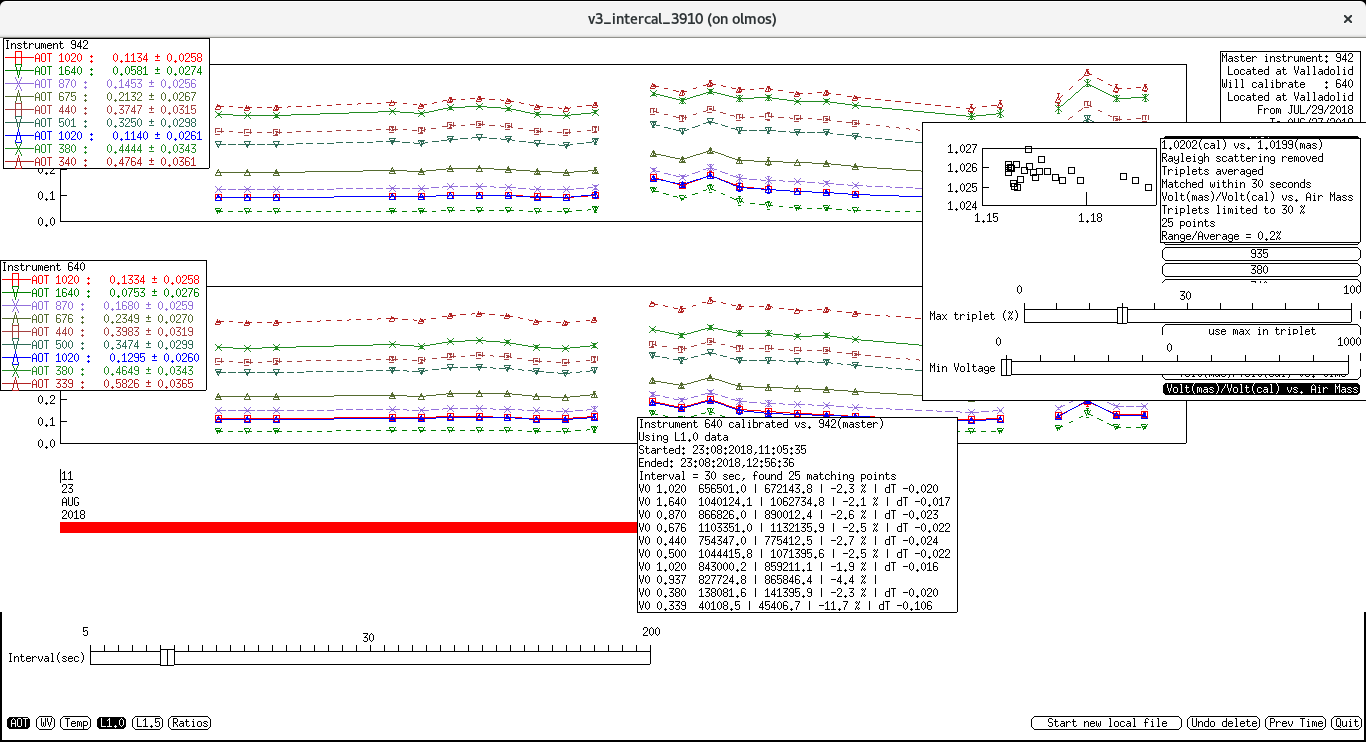Click square marker for Instrument 942 AOT 440
This screenshot has height=742, width=1366.
18,110
